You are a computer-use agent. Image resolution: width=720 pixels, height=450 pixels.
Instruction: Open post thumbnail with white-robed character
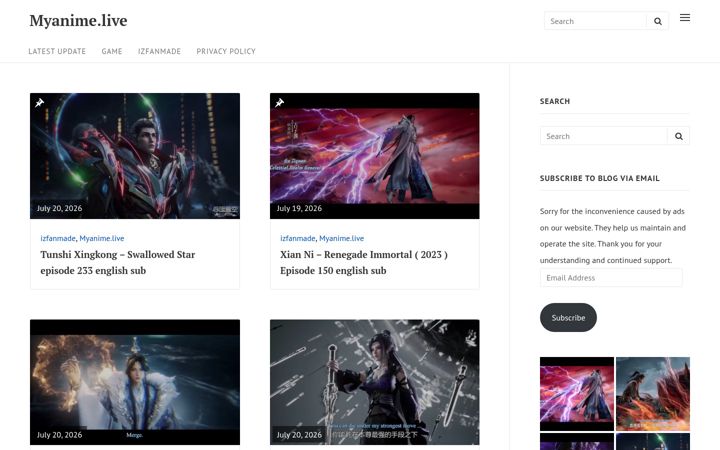135,382
